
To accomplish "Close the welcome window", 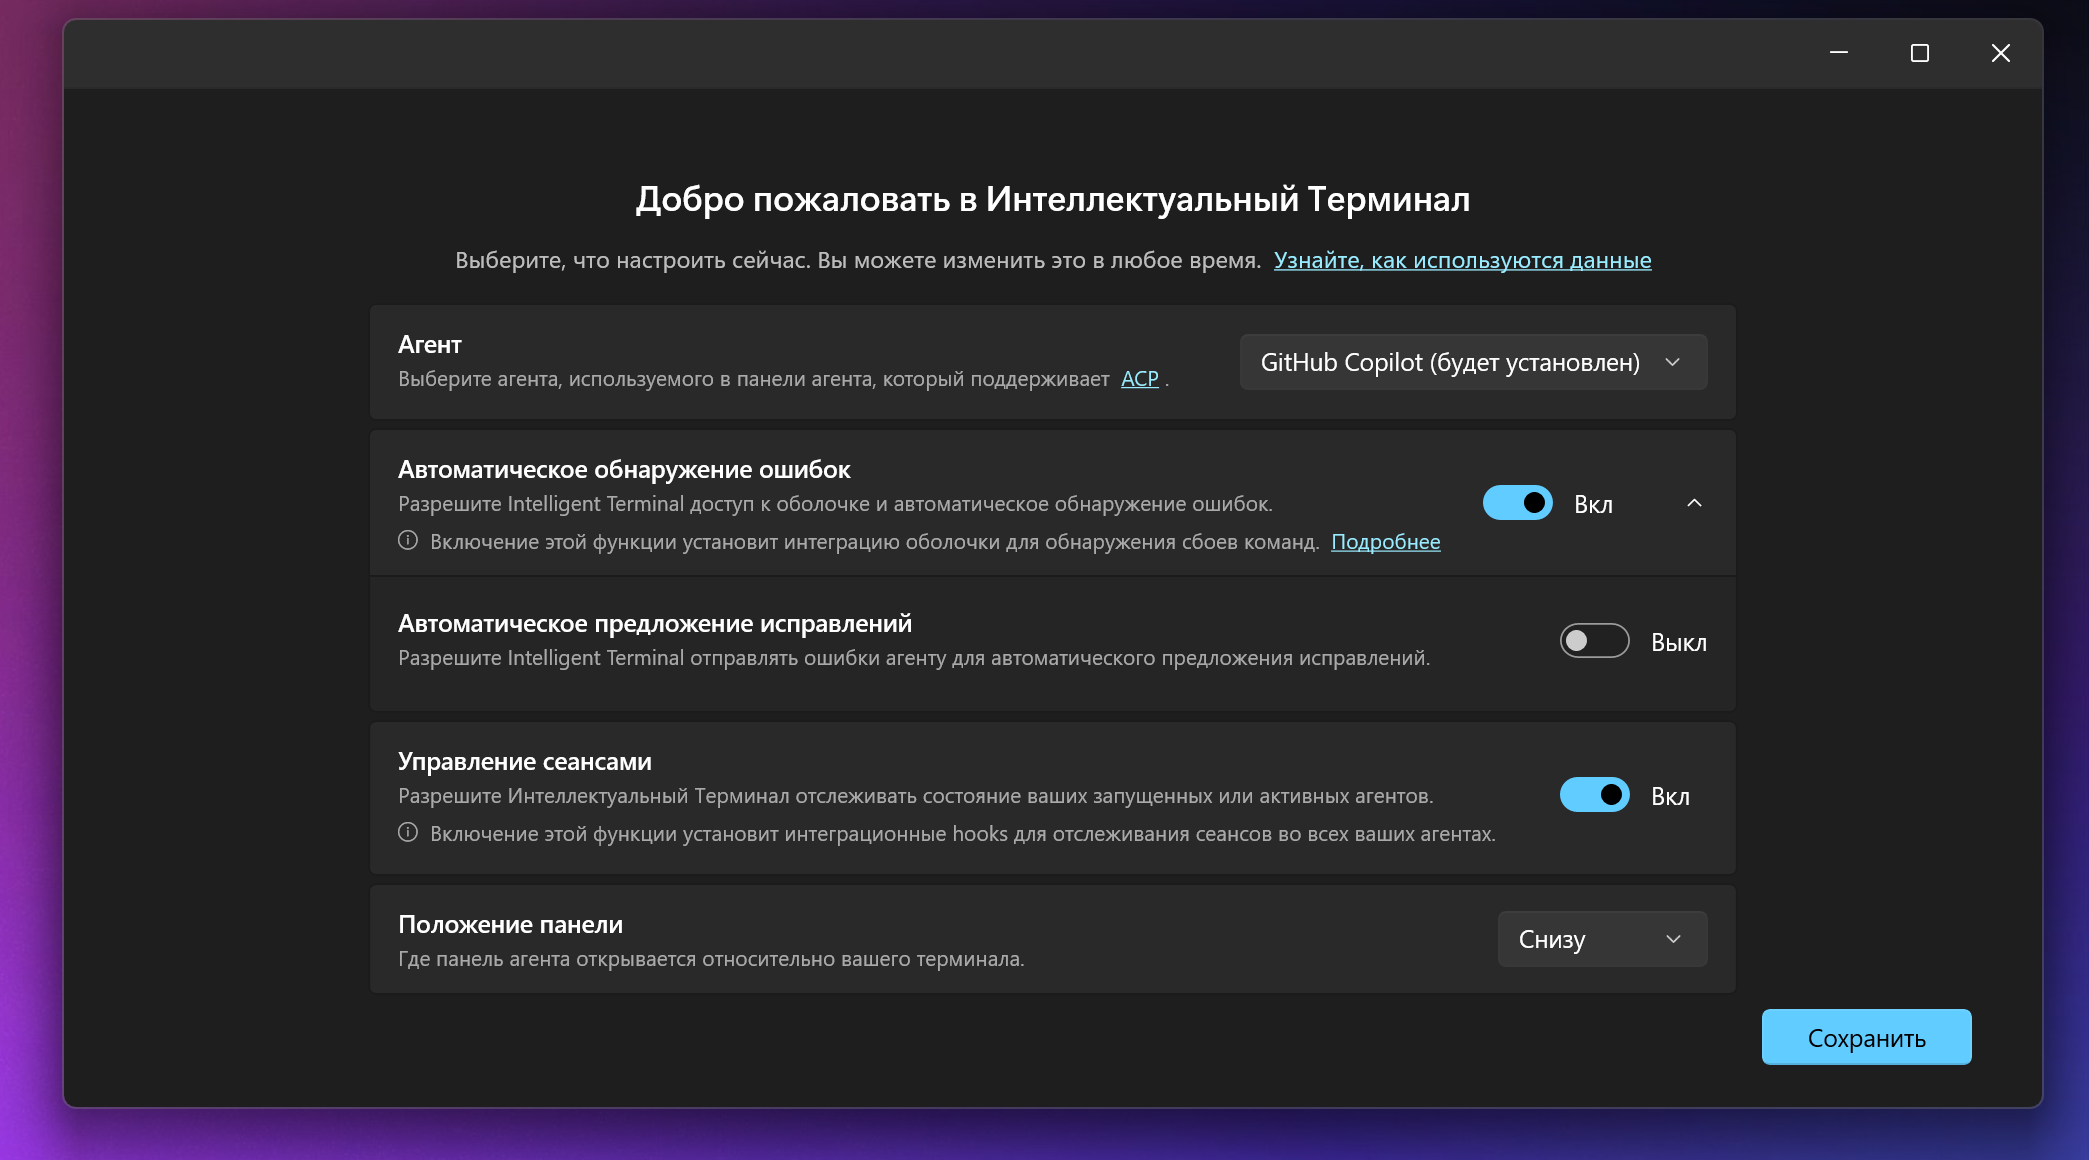I will pos(2000,53).
